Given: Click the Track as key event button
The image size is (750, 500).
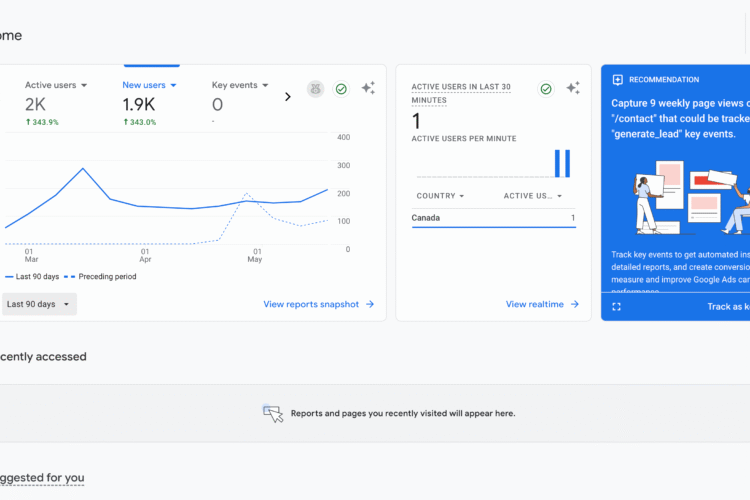Looking at the screenshot, I should (x=727, y=307).
